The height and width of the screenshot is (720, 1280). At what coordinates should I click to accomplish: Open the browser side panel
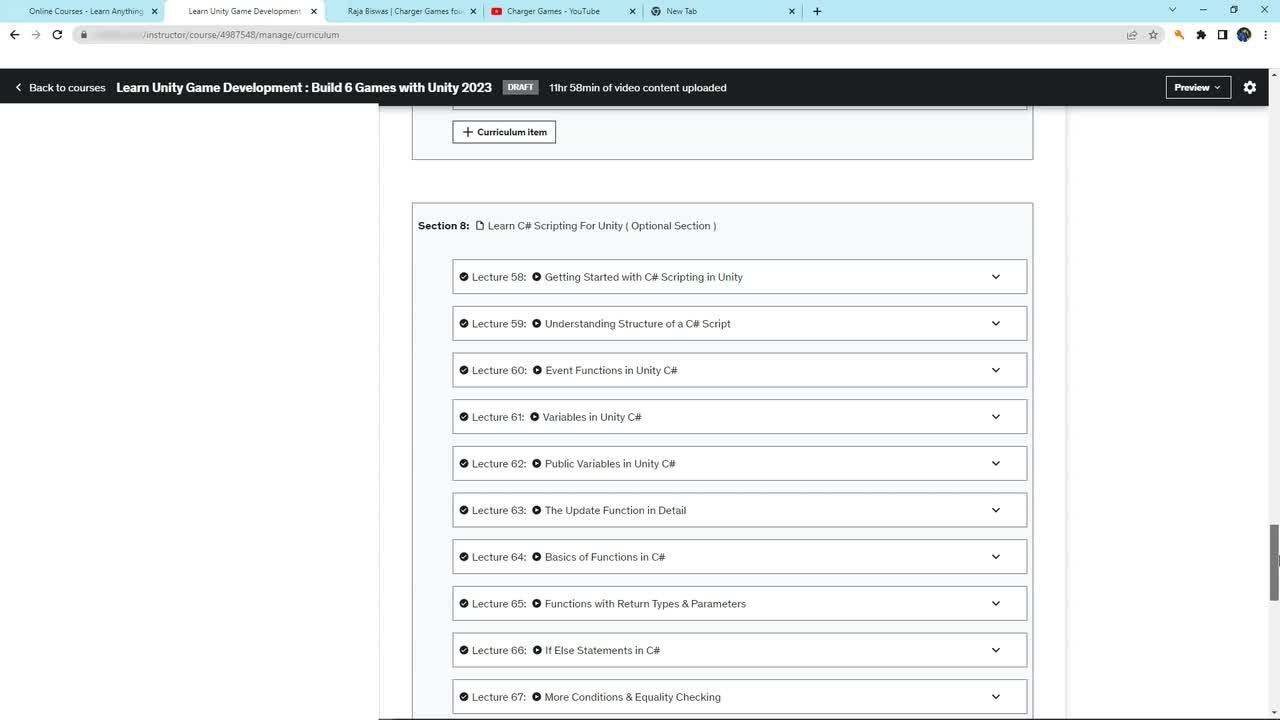[1222, 34]
